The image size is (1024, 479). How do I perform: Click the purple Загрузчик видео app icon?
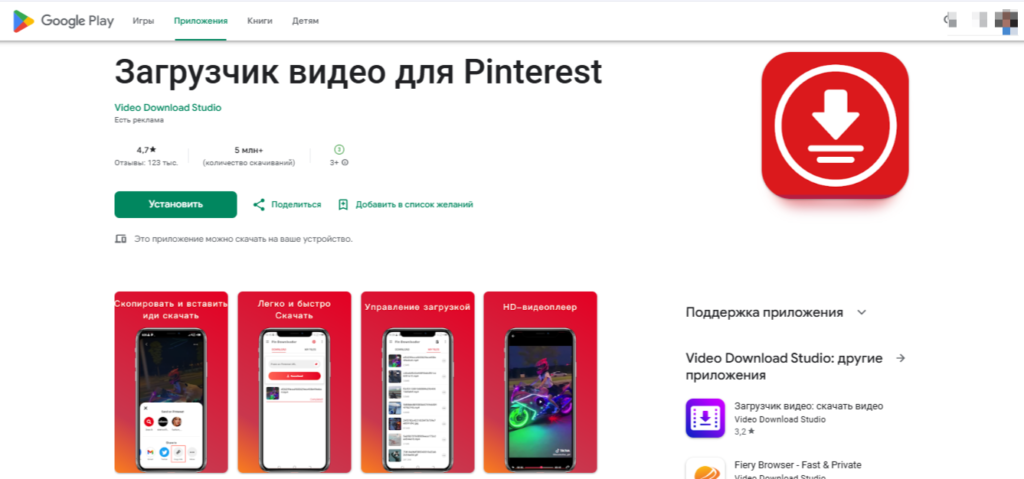pyautogui.click(x=705, y=418)
